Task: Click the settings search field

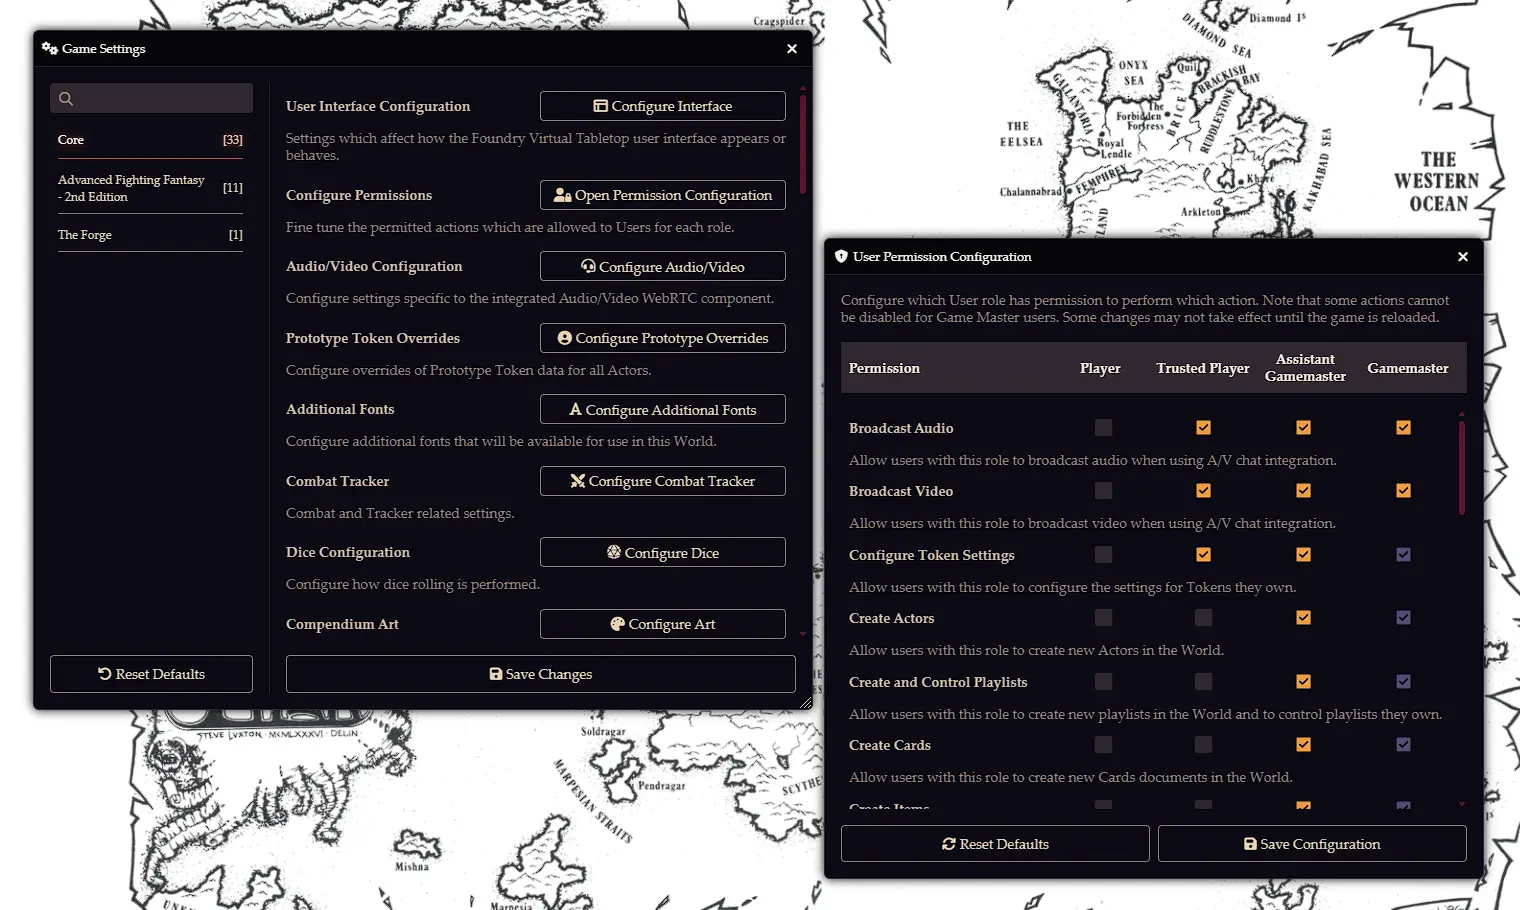Action: point(151,98)
